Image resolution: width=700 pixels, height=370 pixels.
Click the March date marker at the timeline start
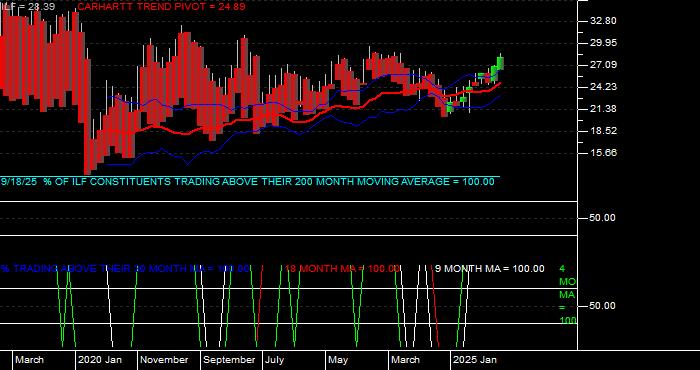pos(29,360)
